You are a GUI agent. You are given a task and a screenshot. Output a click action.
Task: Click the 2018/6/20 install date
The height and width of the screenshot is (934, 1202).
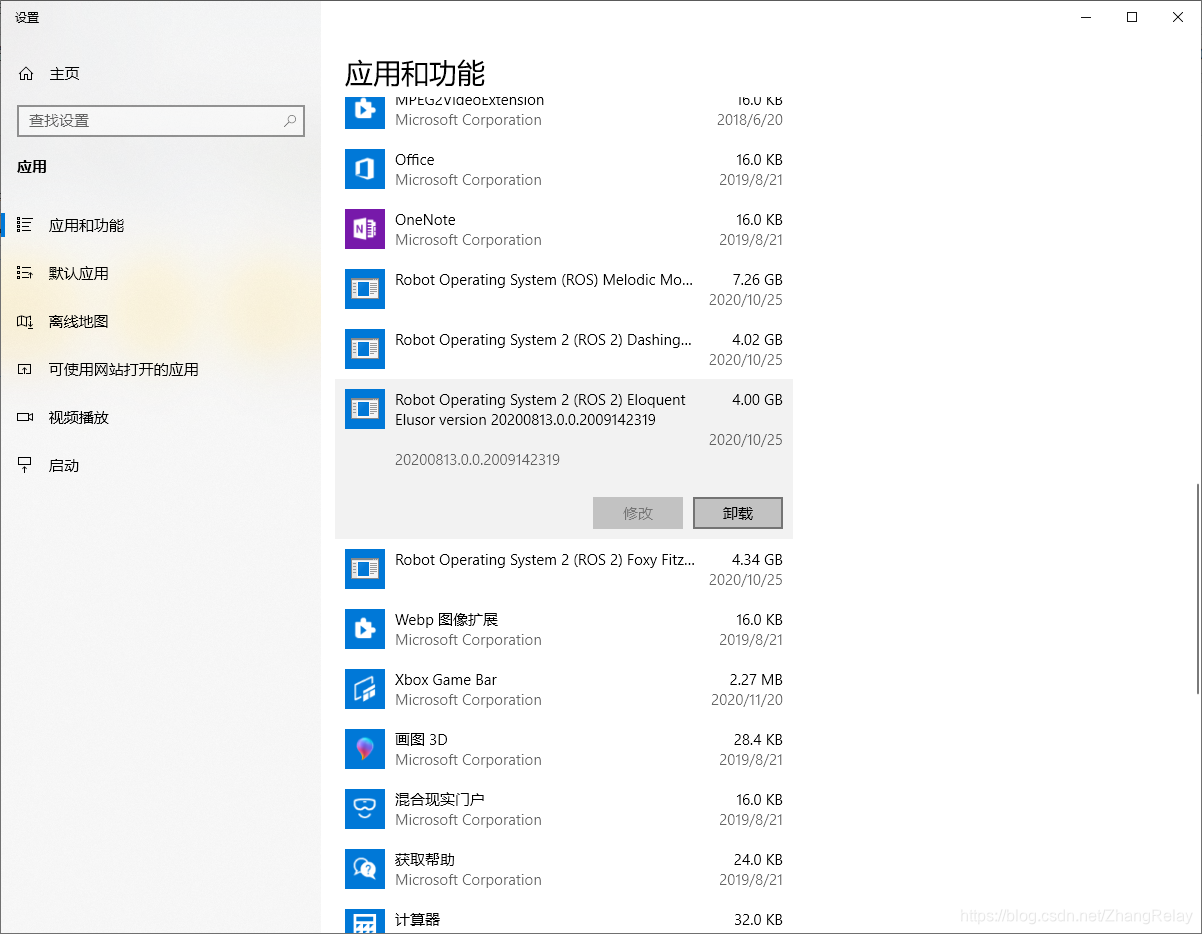click(749, 120)
